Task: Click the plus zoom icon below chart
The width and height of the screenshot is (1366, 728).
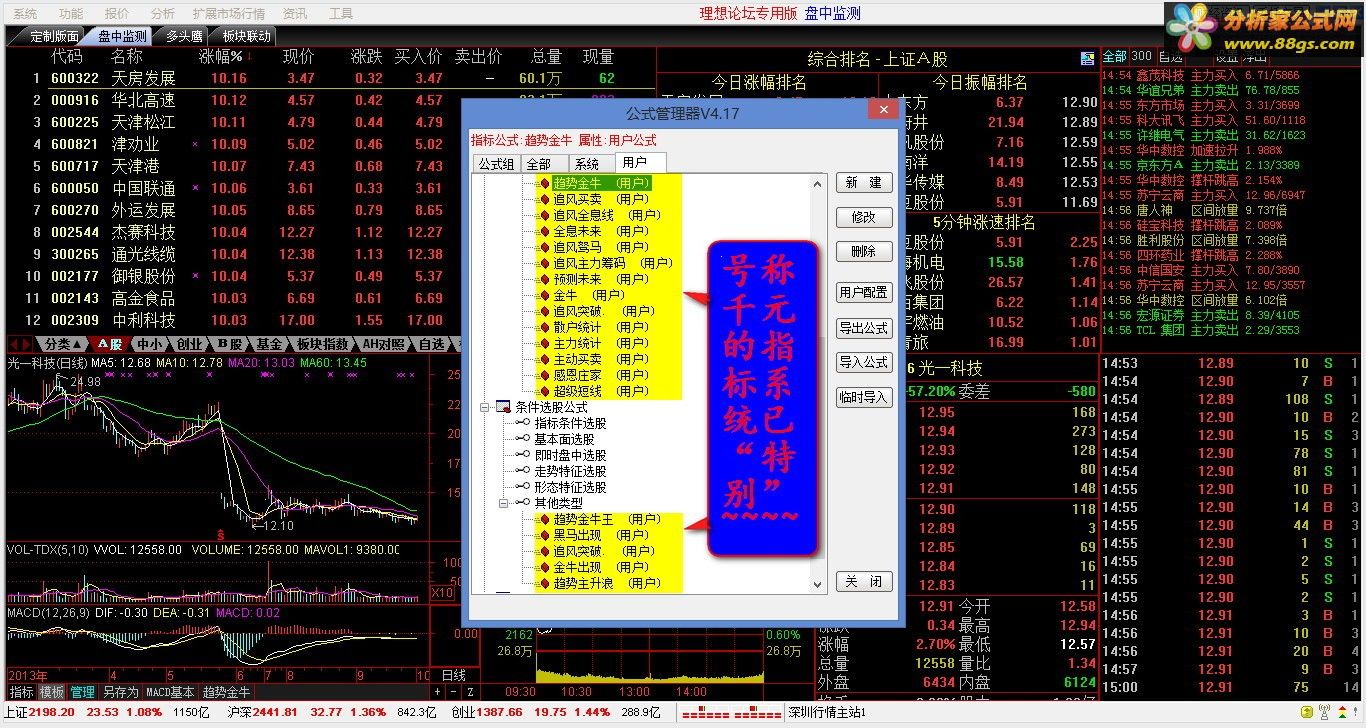Action: [x=437, y=692]
